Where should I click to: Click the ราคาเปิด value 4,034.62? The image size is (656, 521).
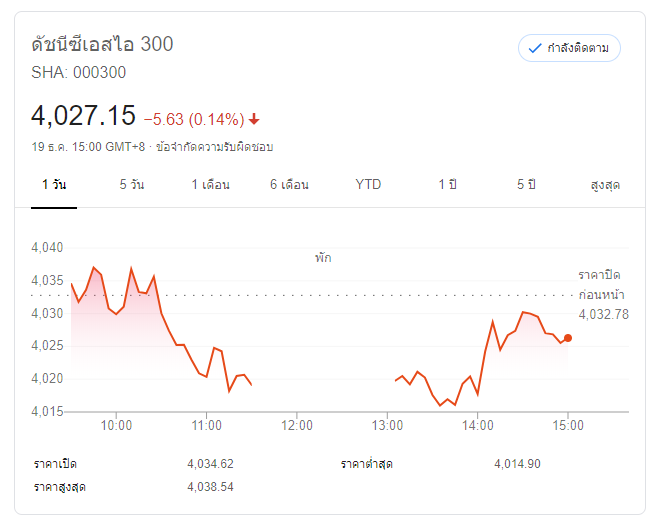pos(210,464)
